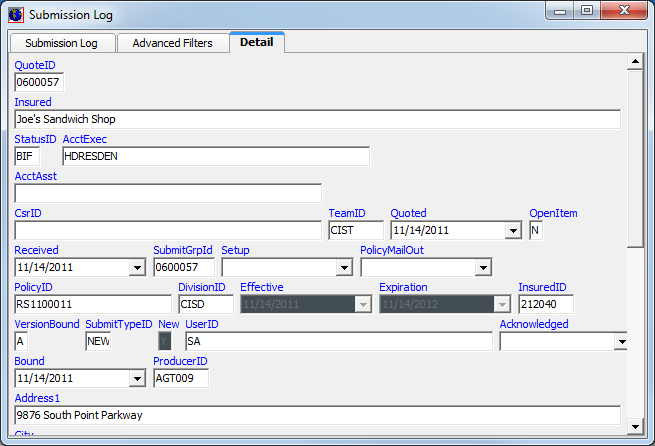
Task: Switch to the Submission Log tab
Action: tap(61, 43)
